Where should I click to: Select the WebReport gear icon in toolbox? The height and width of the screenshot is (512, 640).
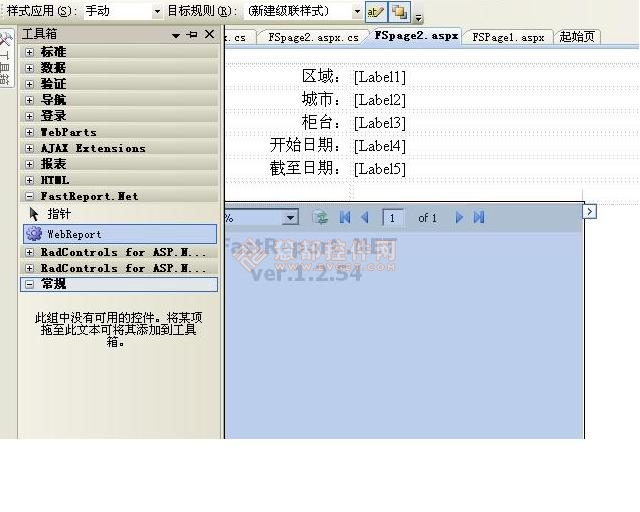pyautogui.click(x=34, y=234)
